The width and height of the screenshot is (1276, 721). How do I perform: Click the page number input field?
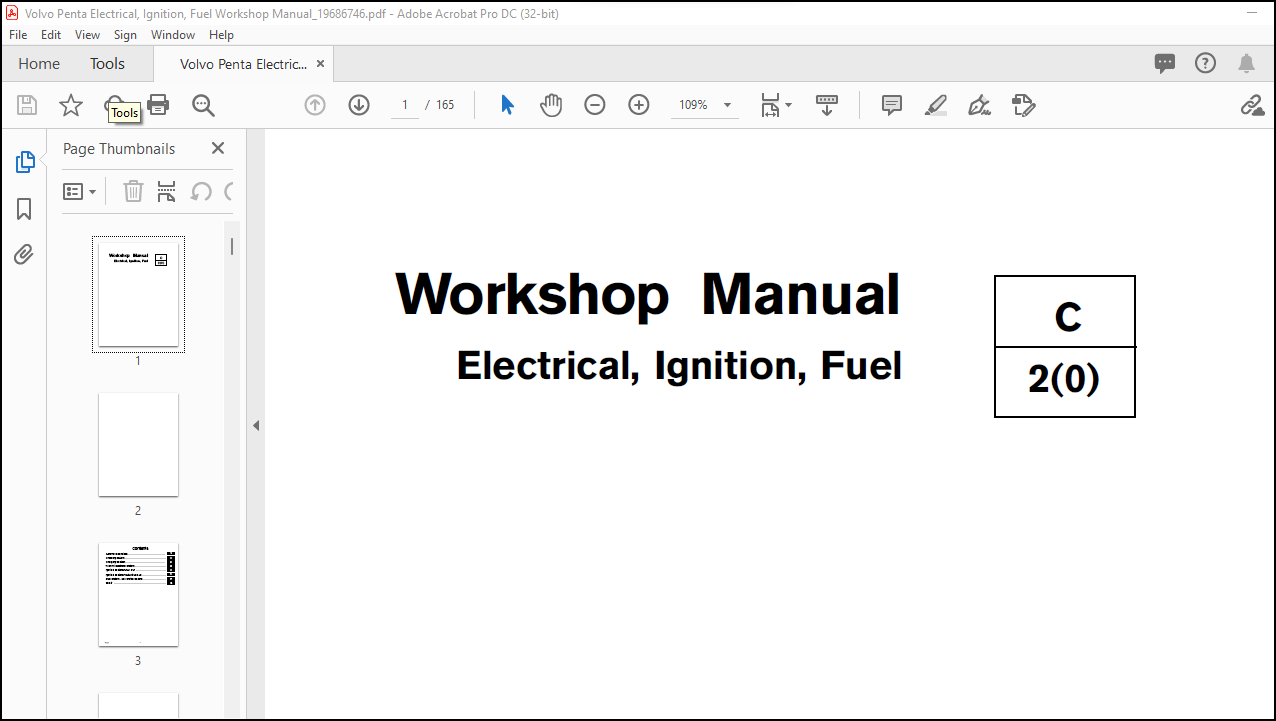405,105
